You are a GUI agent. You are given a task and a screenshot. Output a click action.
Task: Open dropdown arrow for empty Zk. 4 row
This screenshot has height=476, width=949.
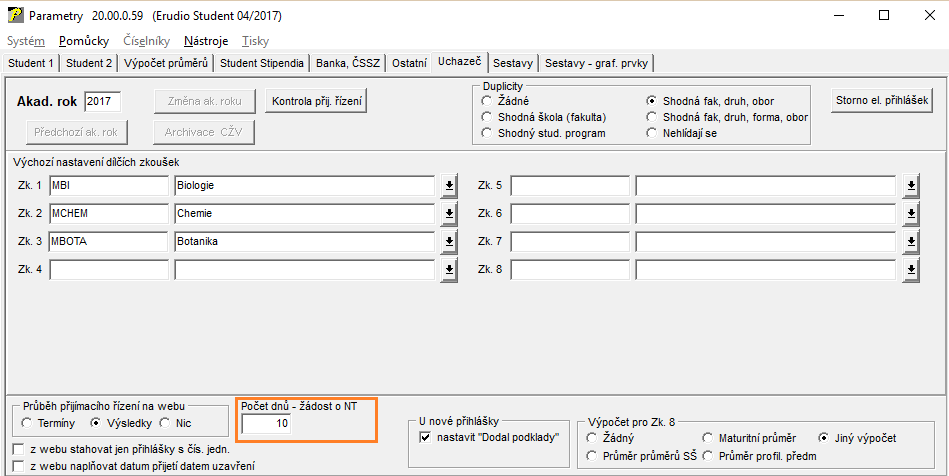pos(449,270)
